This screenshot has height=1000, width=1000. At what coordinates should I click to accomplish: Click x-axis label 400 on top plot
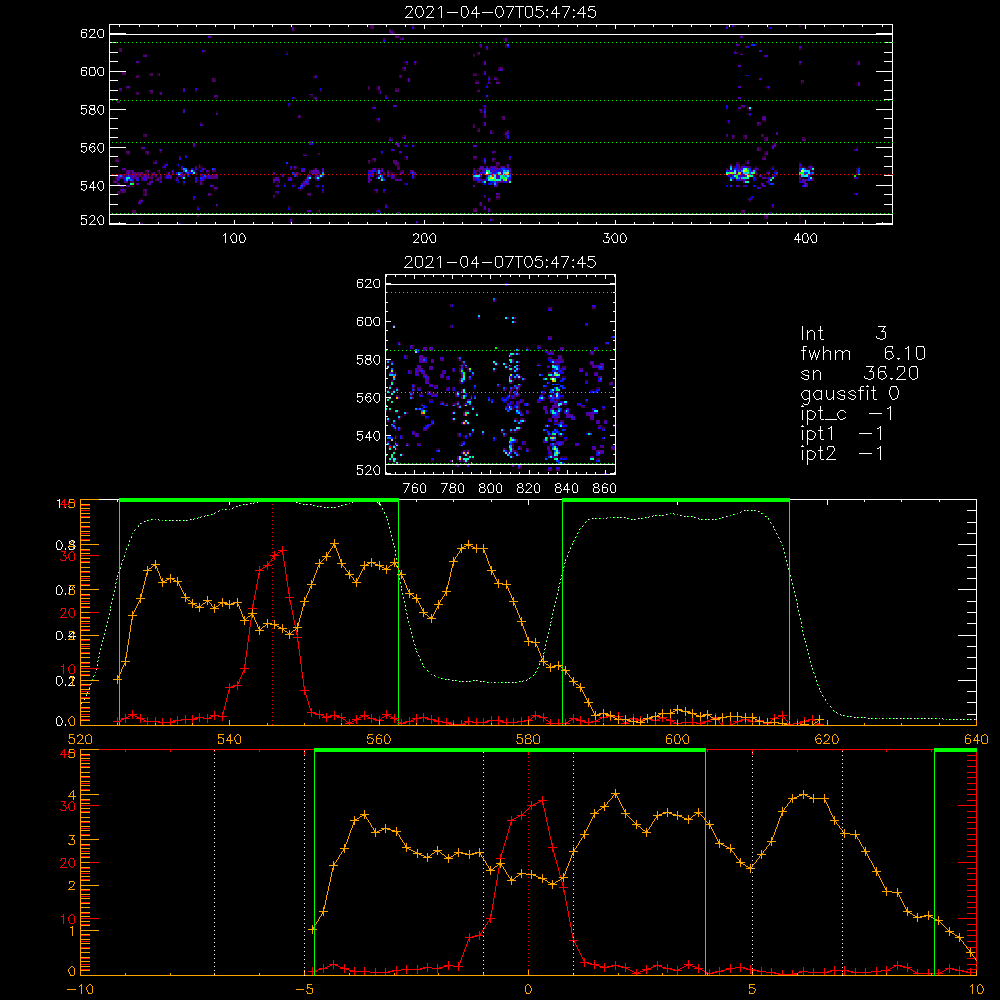point(805,239)
